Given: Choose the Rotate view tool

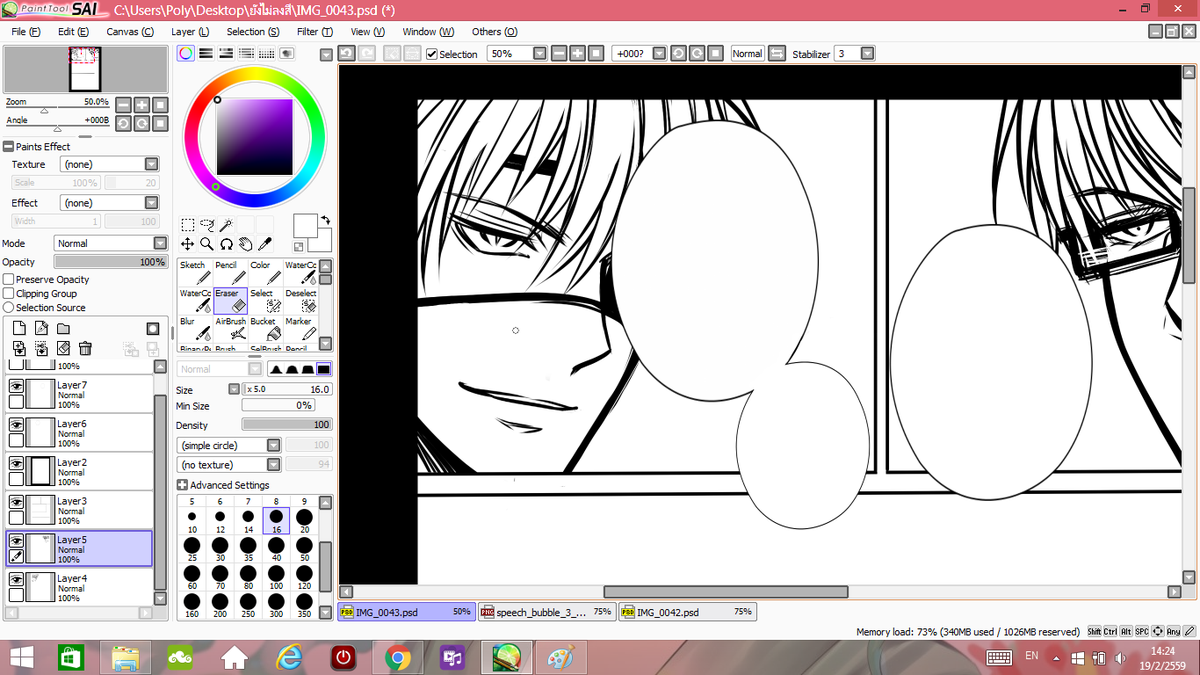Looking at the screenshot, I should click(226, 243).
